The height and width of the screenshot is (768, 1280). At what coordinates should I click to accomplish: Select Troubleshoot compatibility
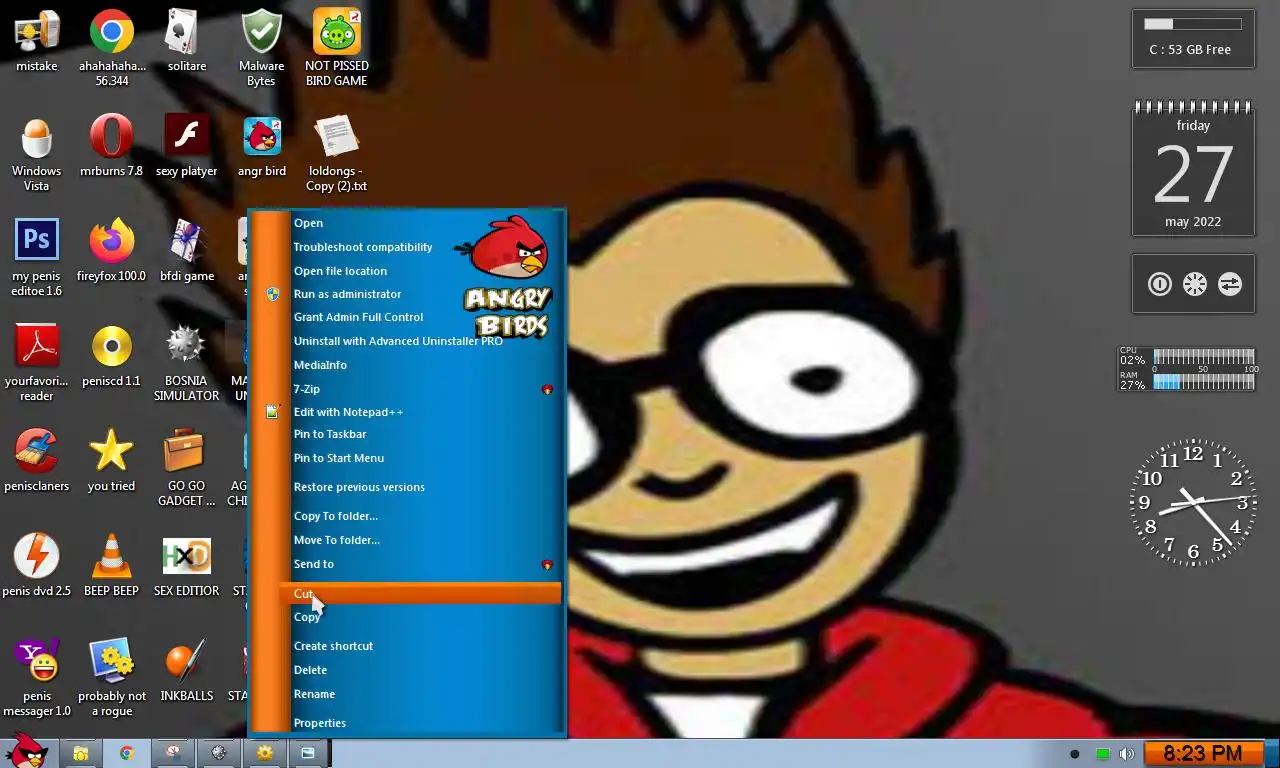click(421, 247)
